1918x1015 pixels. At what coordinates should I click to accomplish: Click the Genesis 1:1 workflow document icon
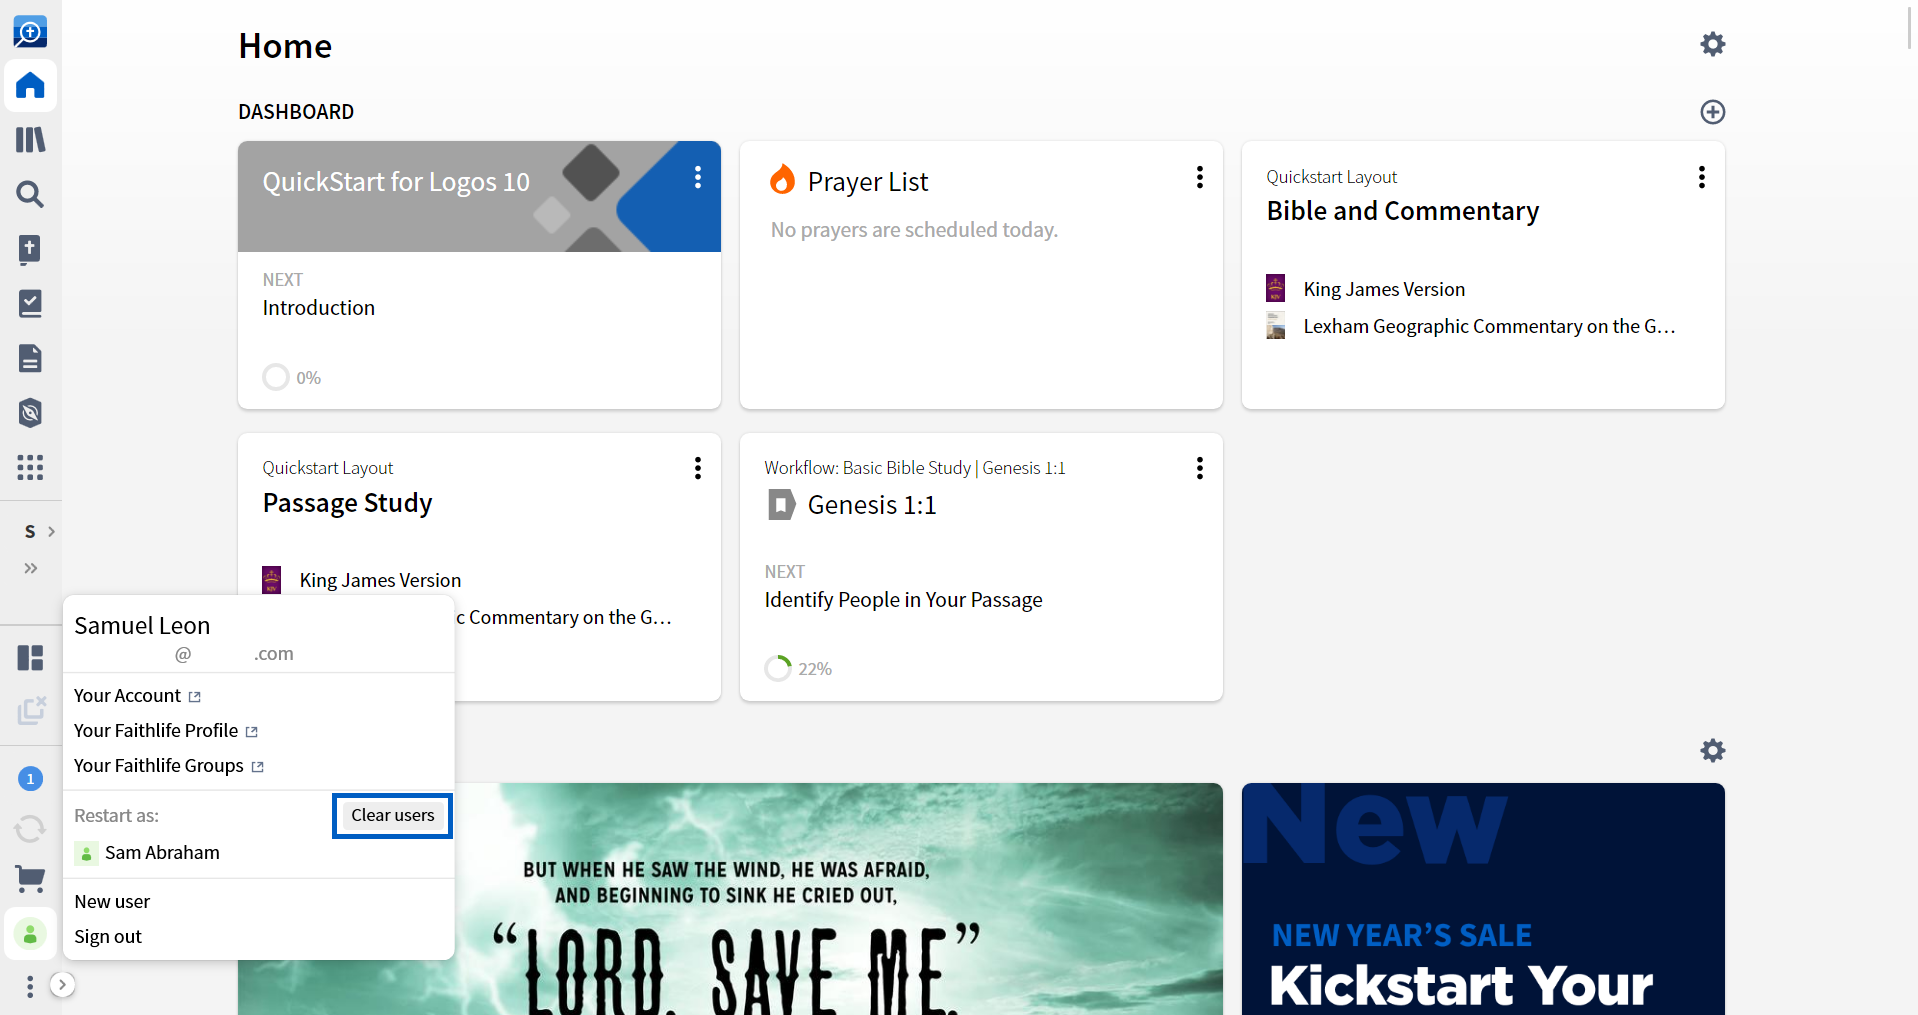coord(781,505)
